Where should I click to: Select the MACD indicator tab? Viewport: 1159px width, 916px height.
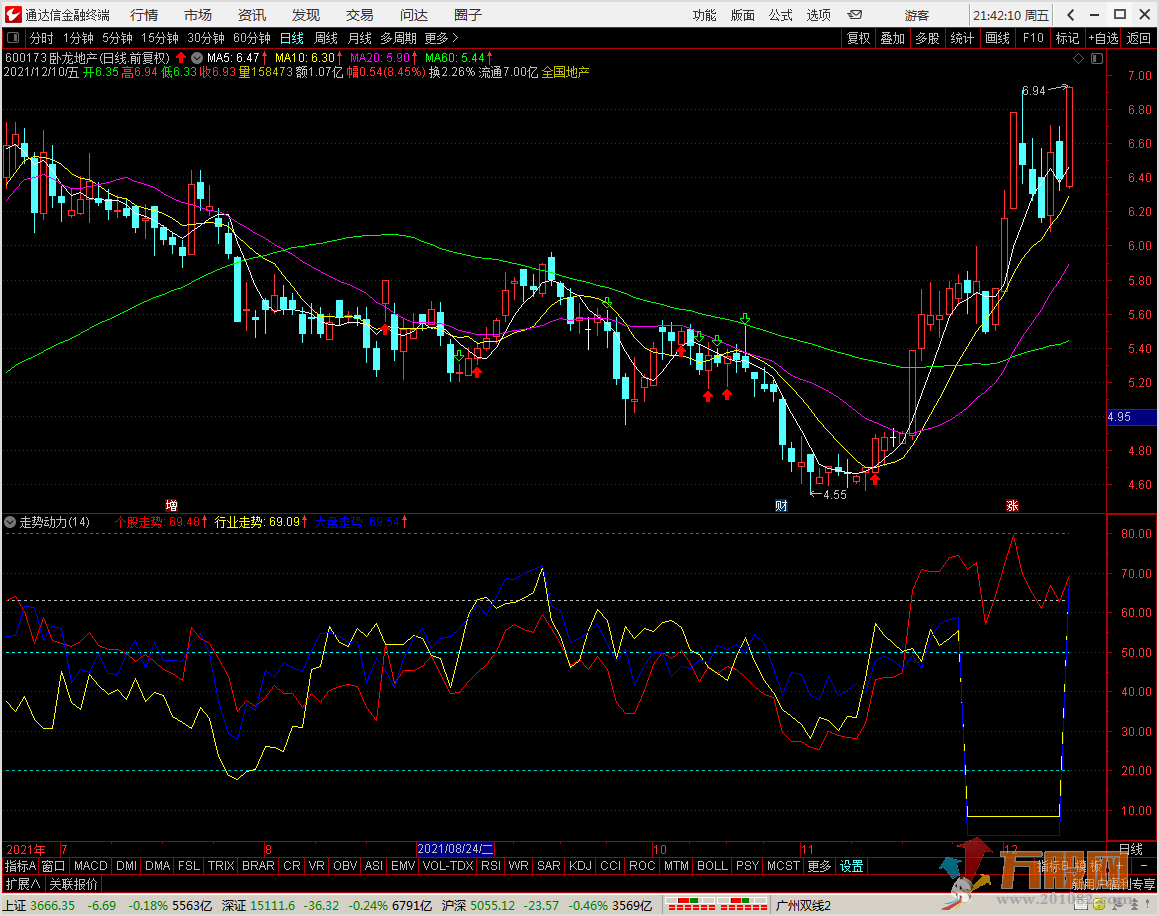point(90,866)
